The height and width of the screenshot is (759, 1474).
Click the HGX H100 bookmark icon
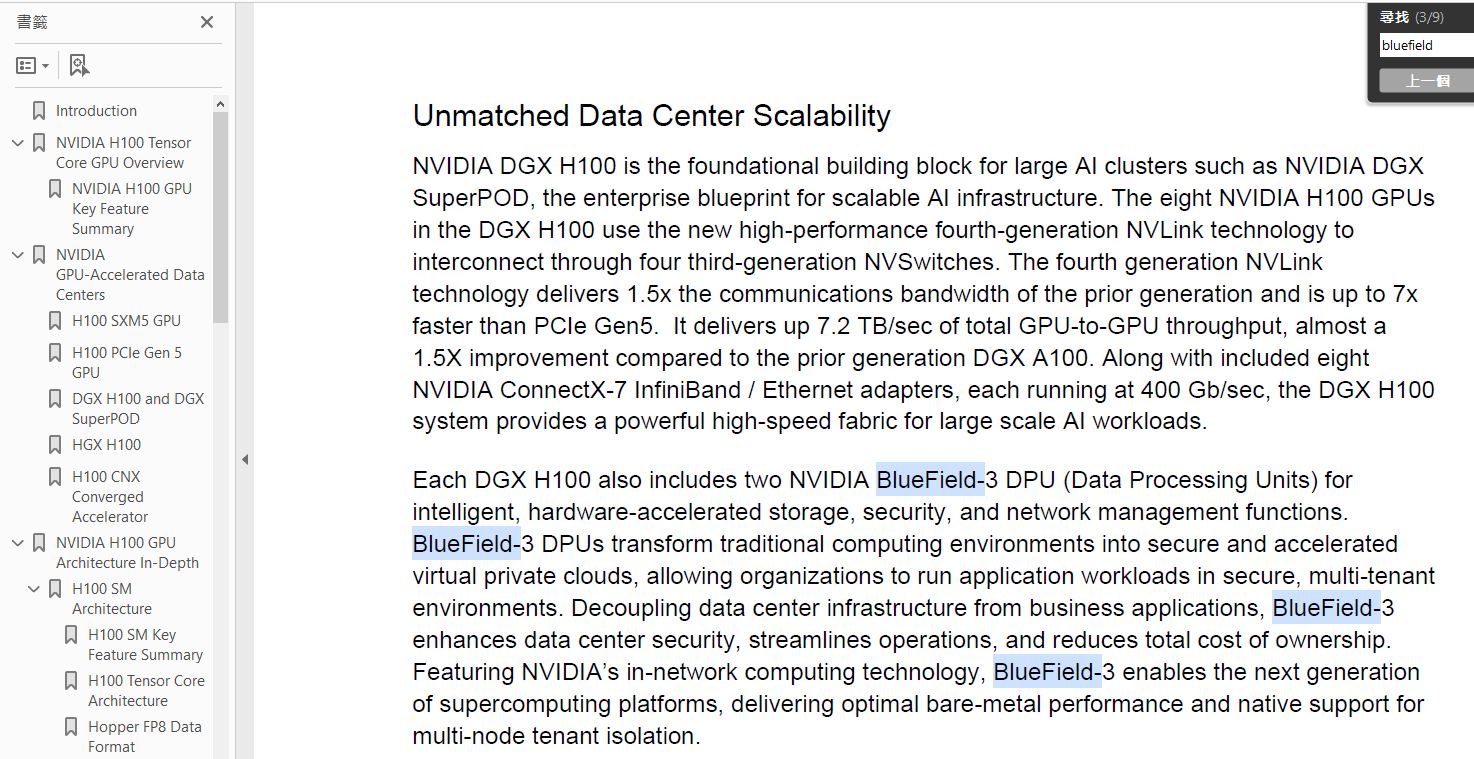[x=55, y=445]
